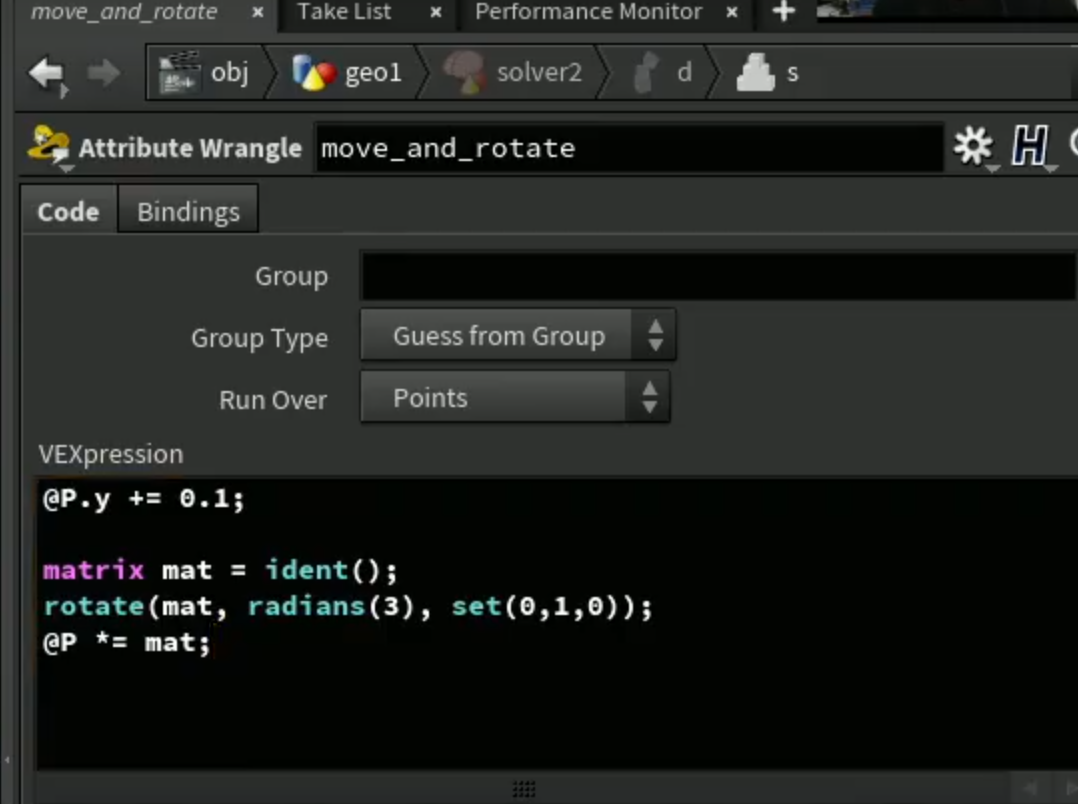Close the Take List tab

436,12
